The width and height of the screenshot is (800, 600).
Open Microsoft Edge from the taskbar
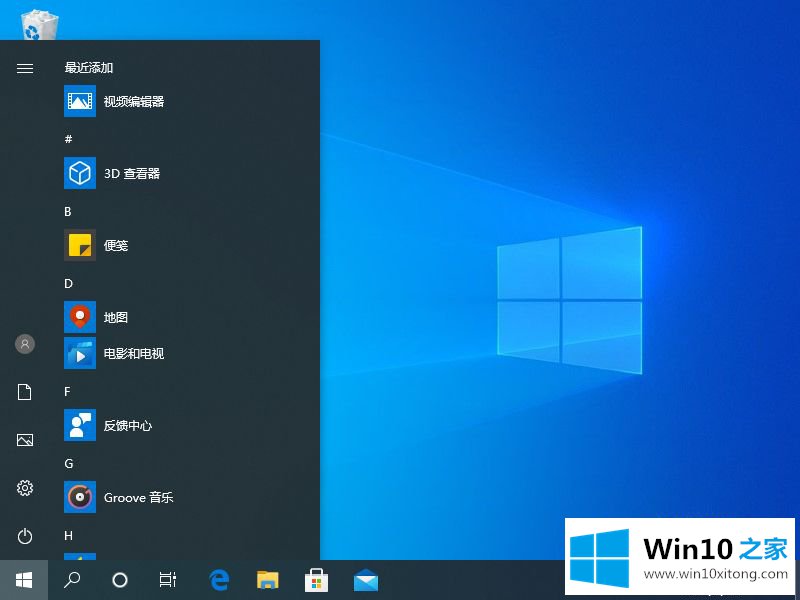(219, 580)
